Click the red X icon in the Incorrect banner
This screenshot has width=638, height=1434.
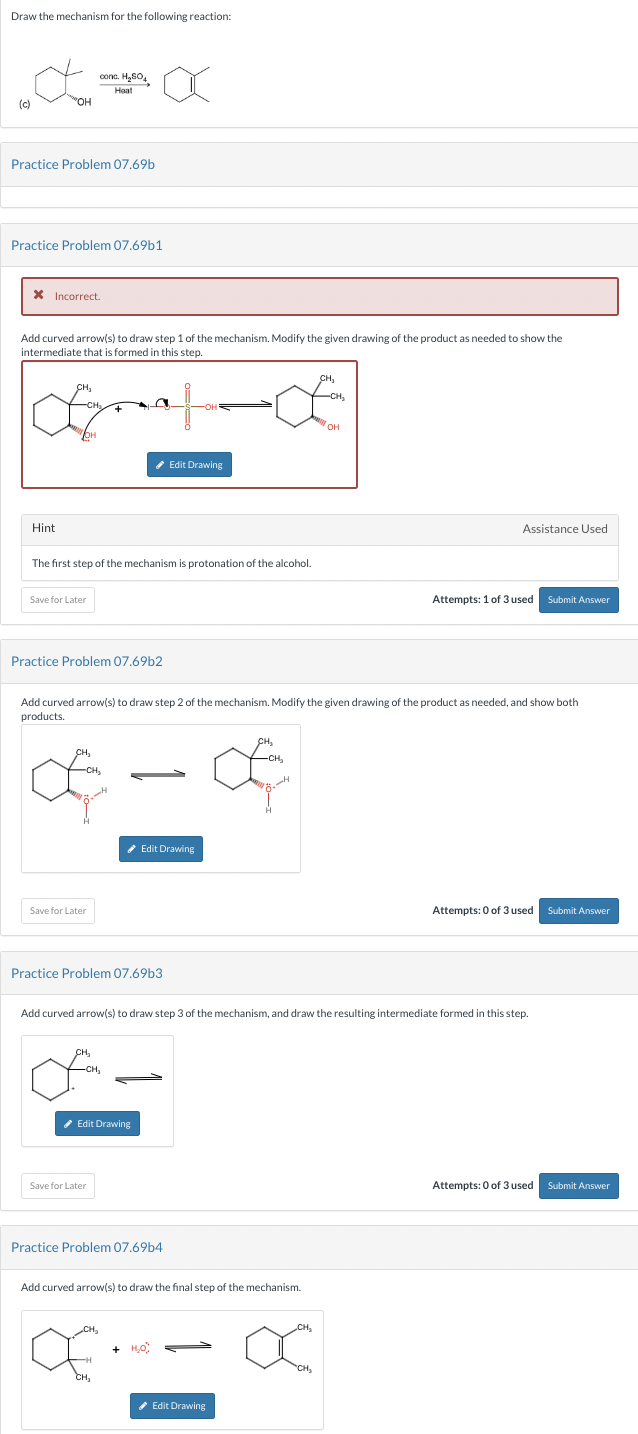37,297
